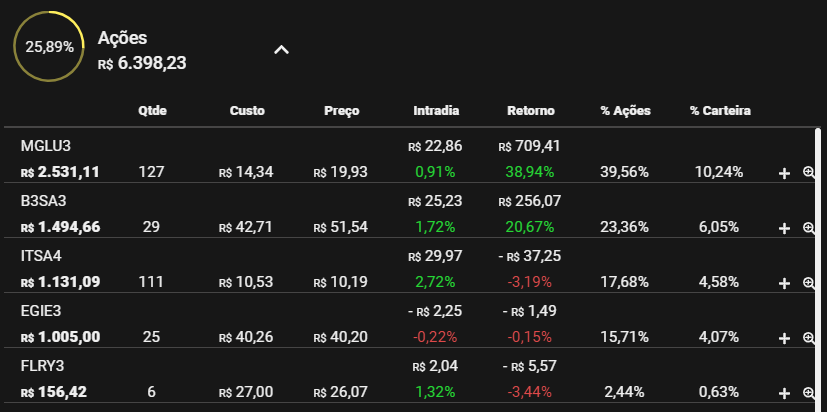Click the magnifier icon for FLRY3

pos(809,392)
